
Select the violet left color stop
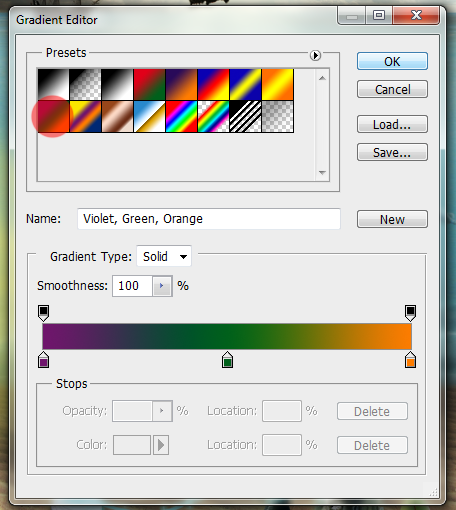coord(44,360)
